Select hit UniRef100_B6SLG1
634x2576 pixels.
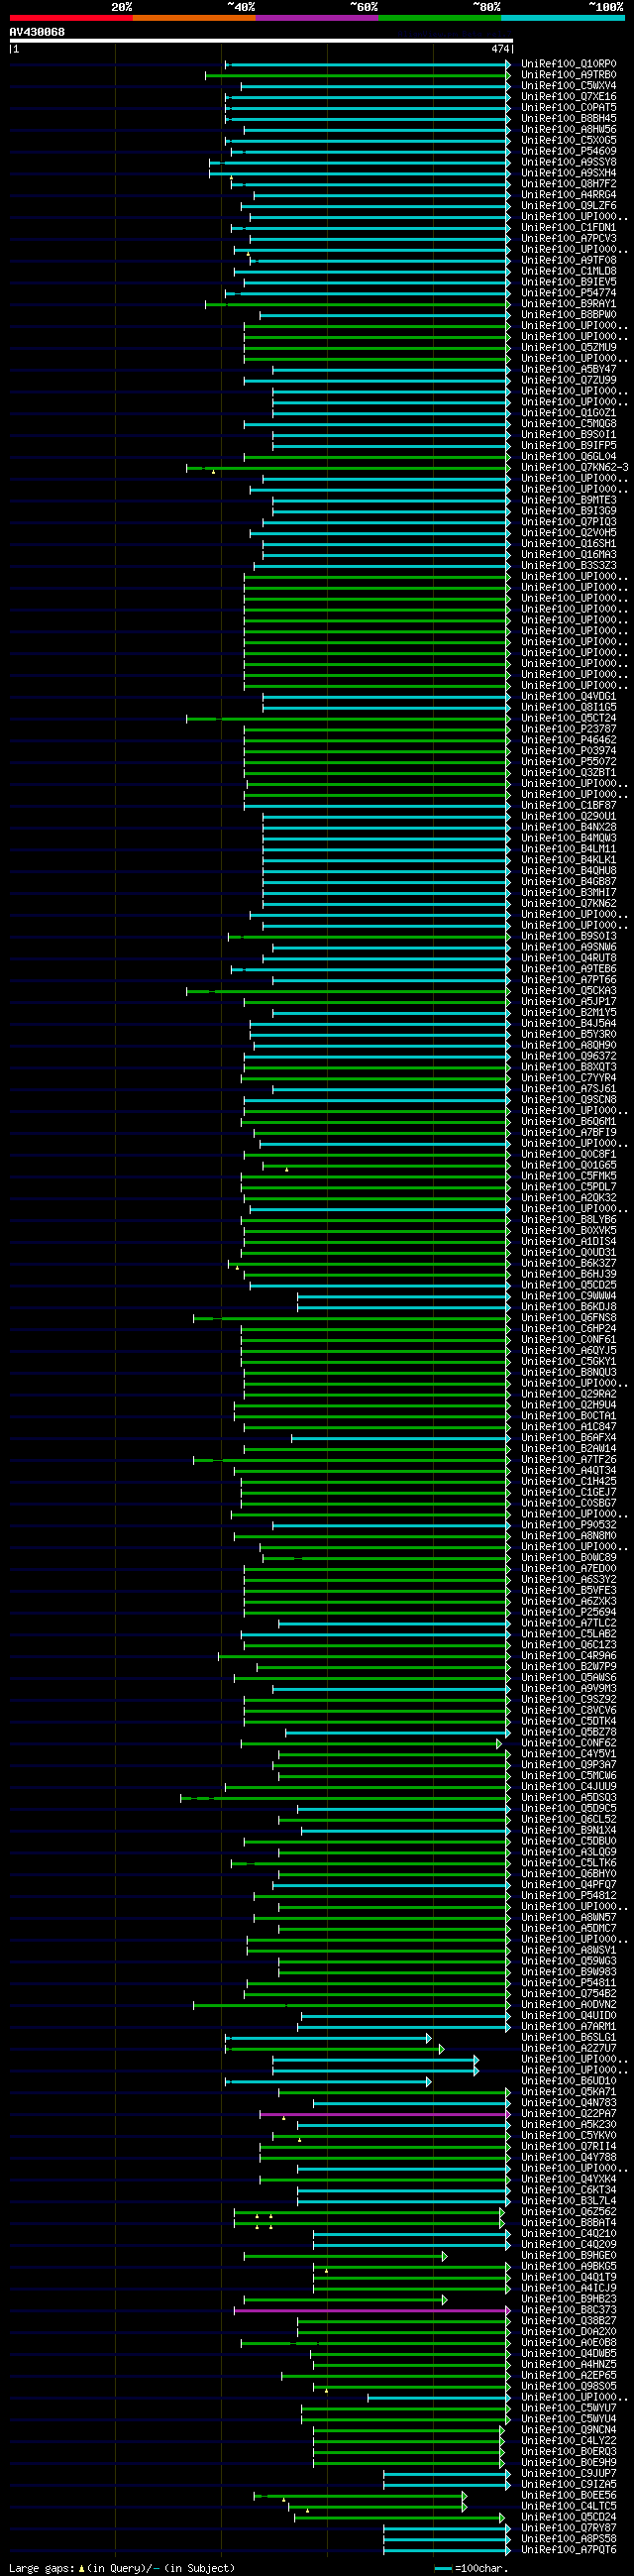coord(569,2039)
